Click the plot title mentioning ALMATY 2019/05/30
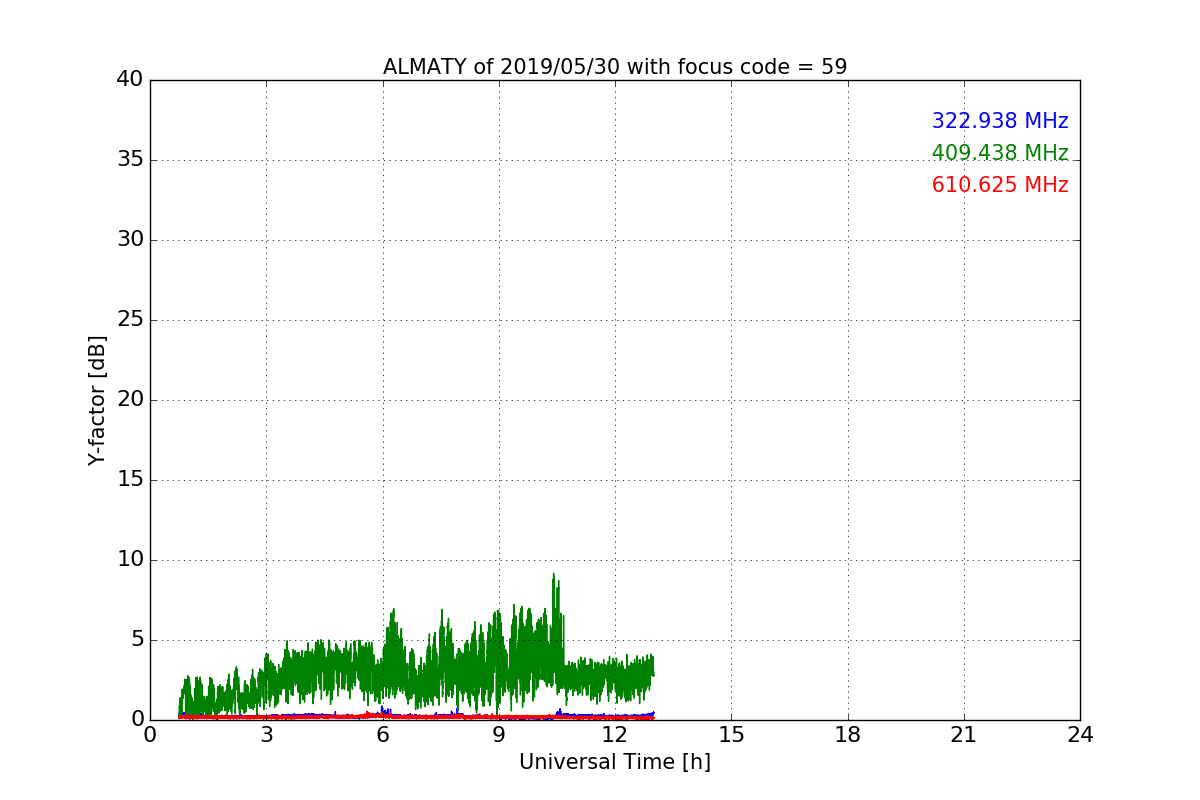 point(615,67)
